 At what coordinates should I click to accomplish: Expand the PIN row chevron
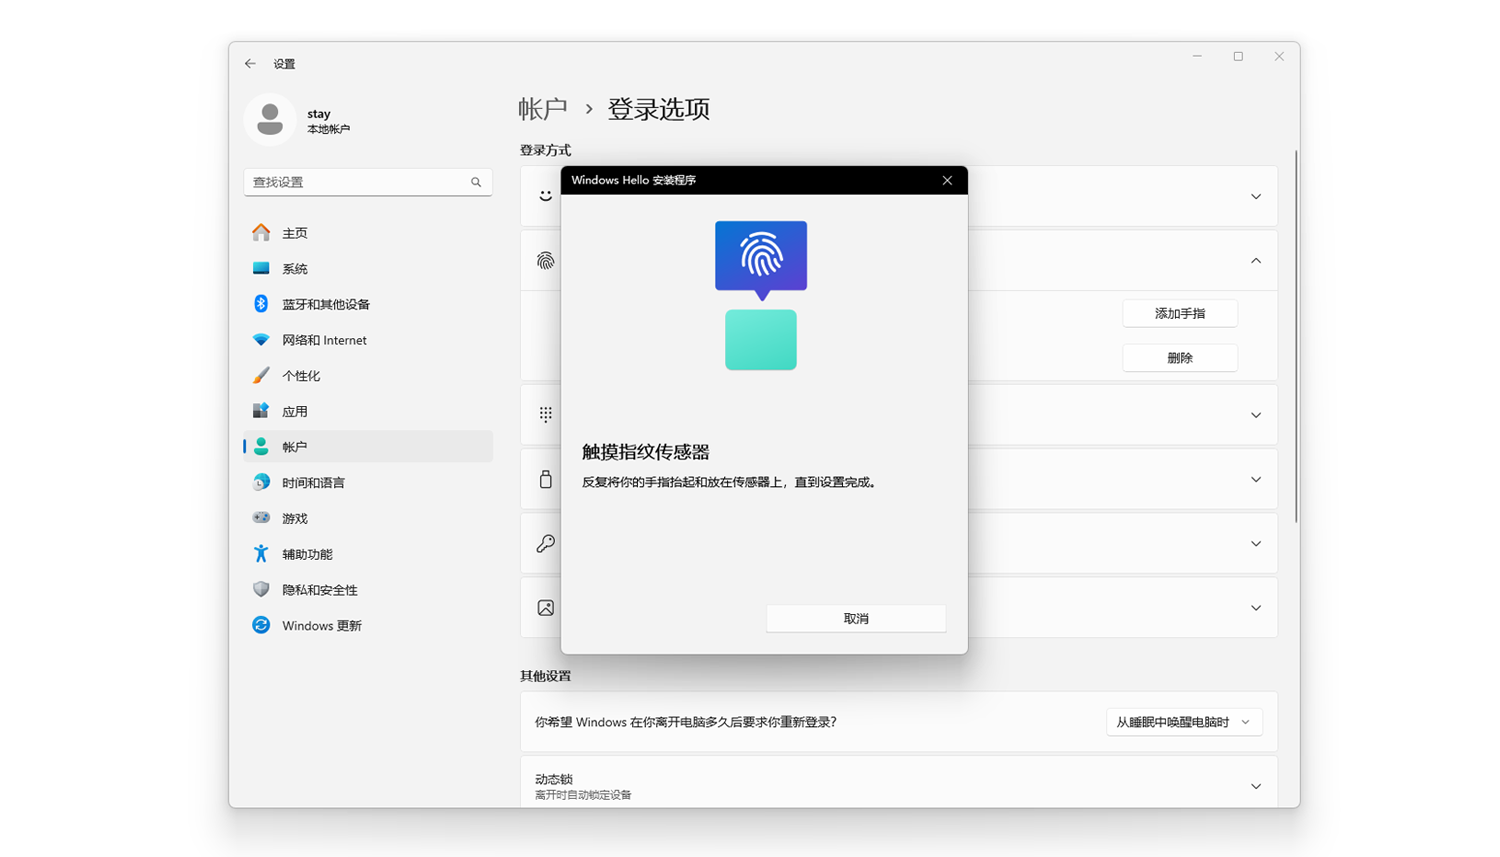click(1256, 415)
